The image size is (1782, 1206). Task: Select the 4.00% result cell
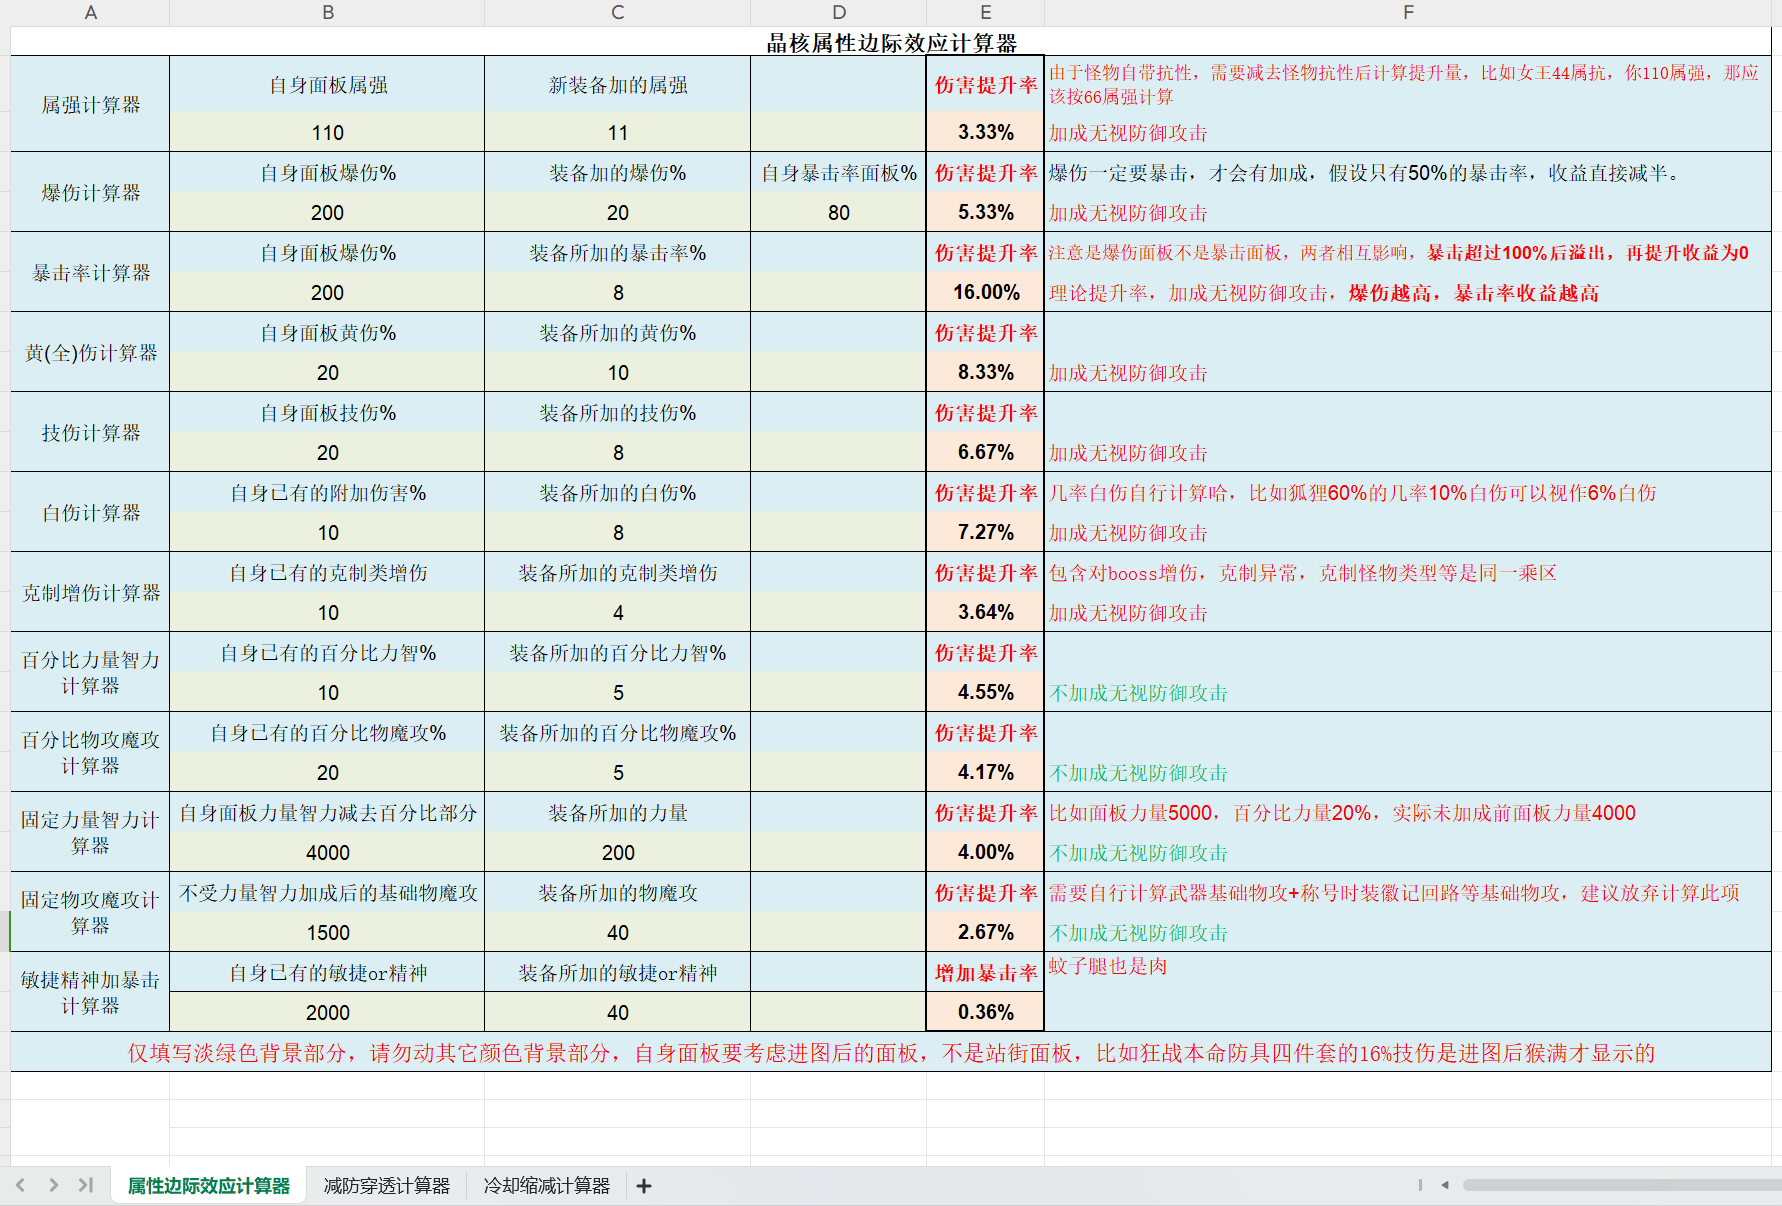pyautogui.click(x=985, y=852)
